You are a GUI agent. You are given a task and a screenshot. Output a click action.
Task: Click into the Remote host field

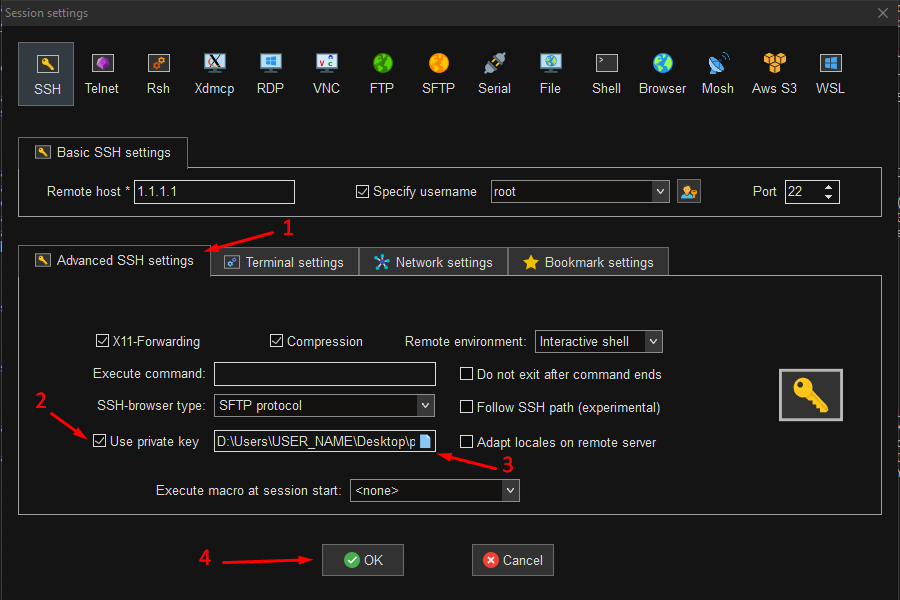coord(214,192)
